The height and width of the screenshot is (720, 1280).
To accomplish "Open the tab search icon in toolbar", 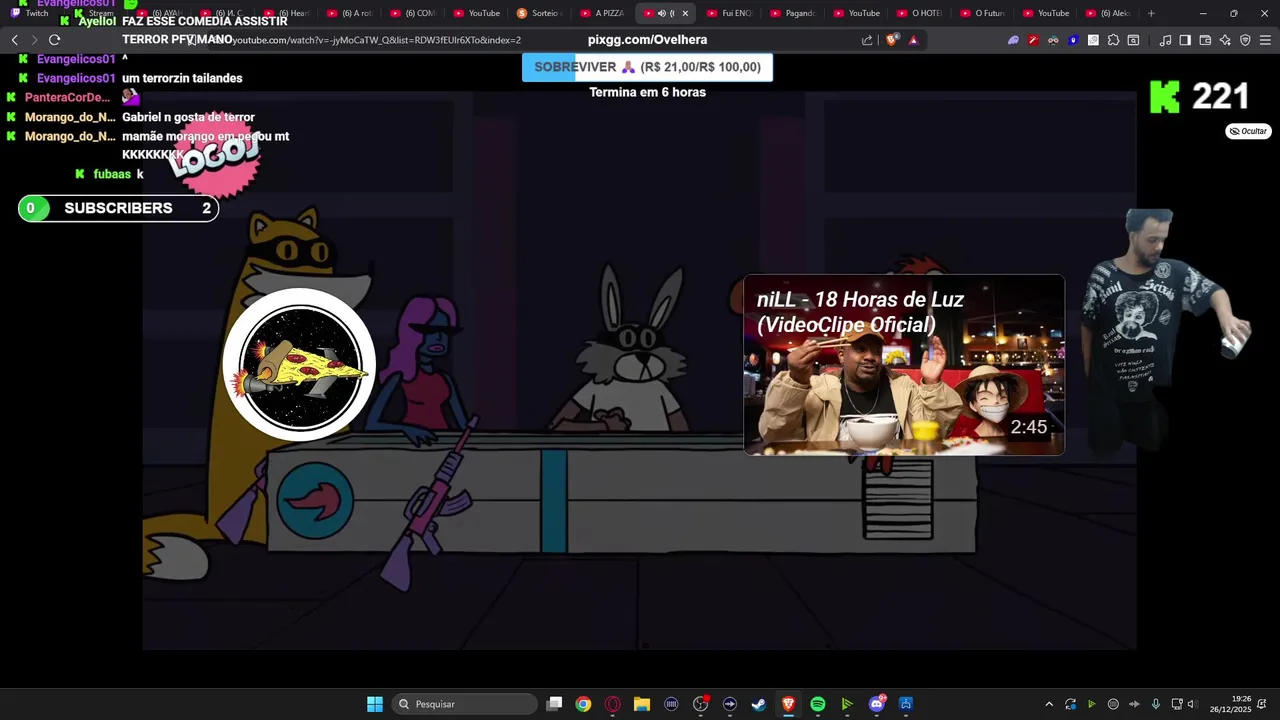I will coord(1133,40).
